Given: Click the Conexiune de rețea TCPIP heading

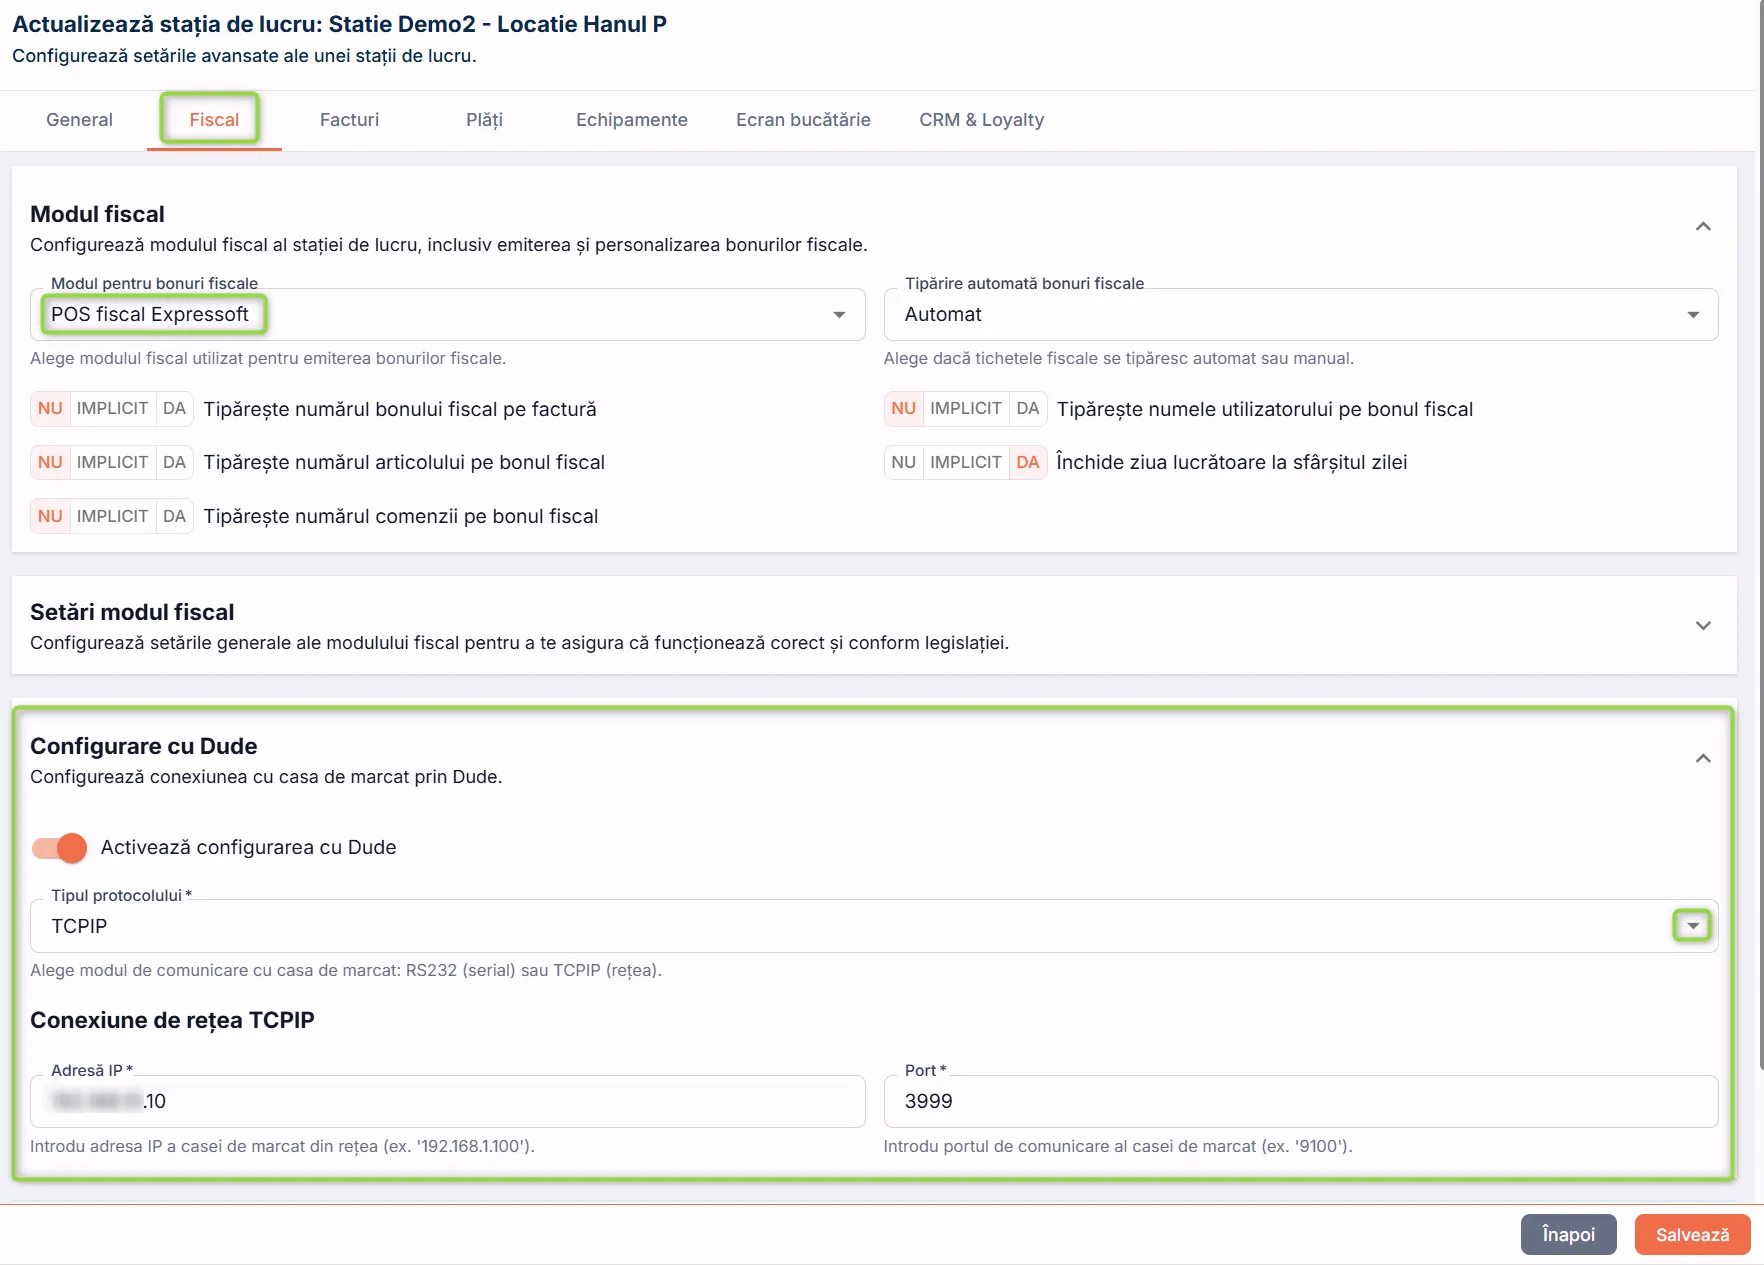Looking at the screenshot, I should 172,1021.
